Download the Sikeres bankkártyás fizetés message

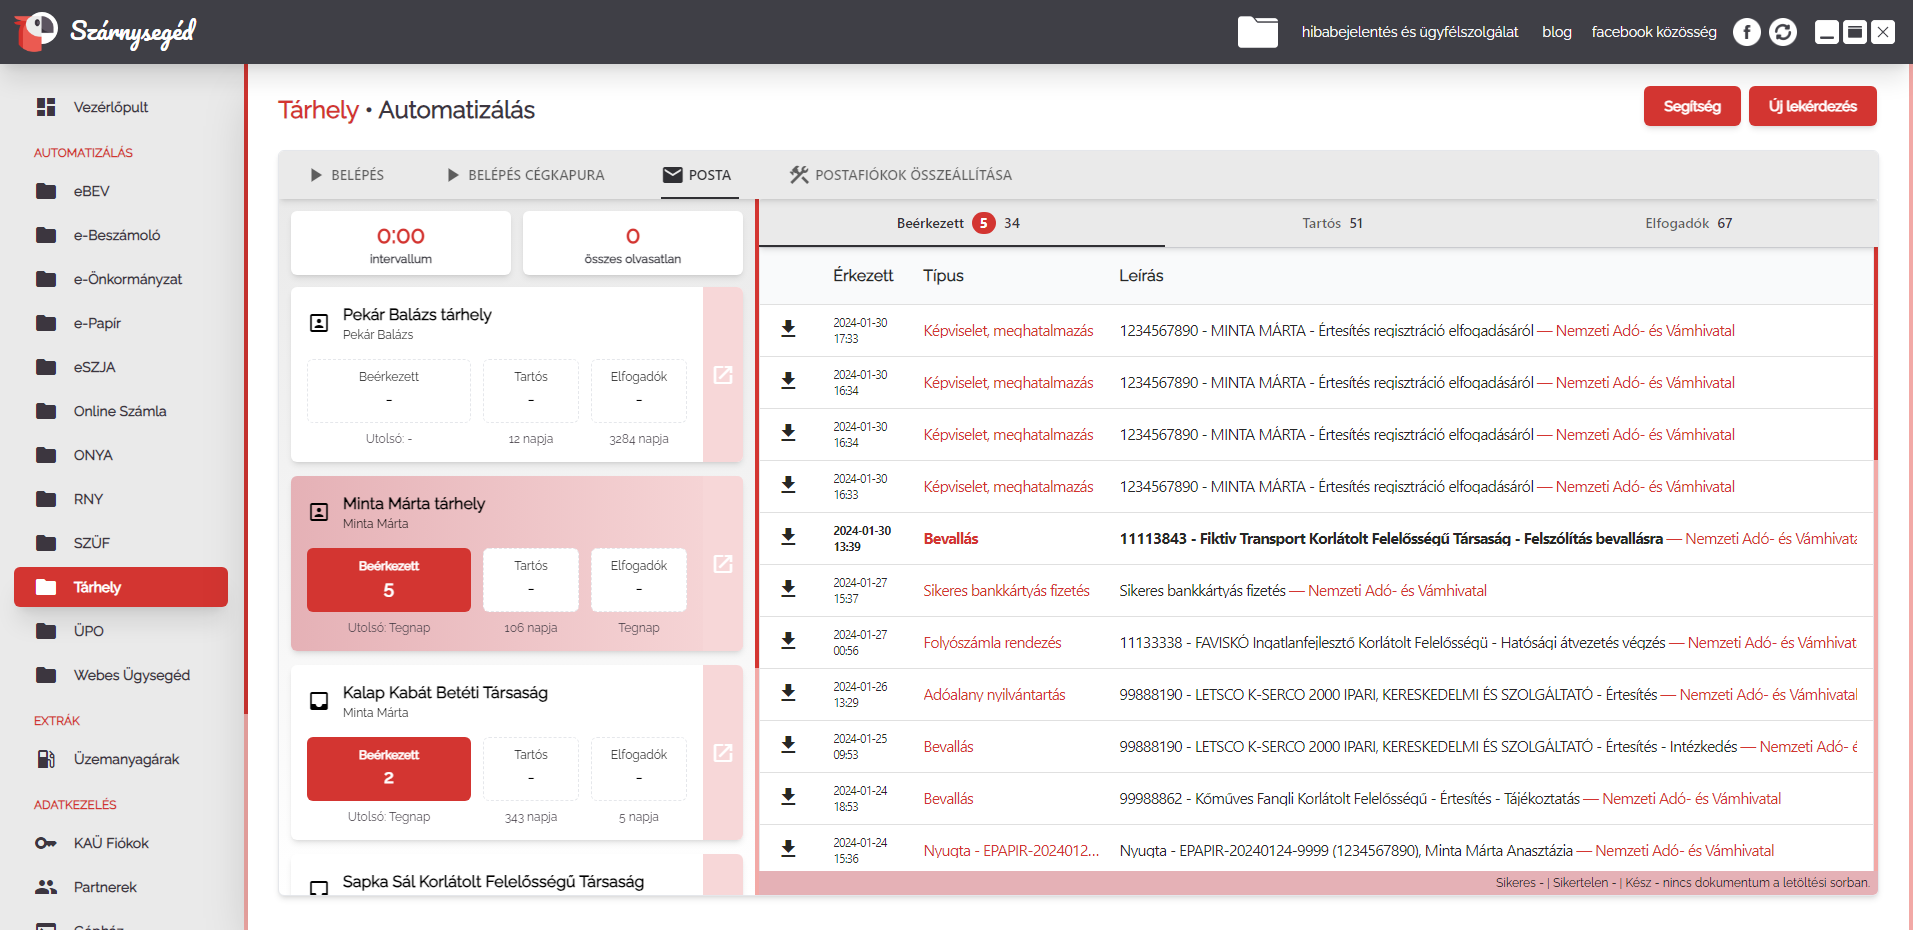click(x=788, y=590)
